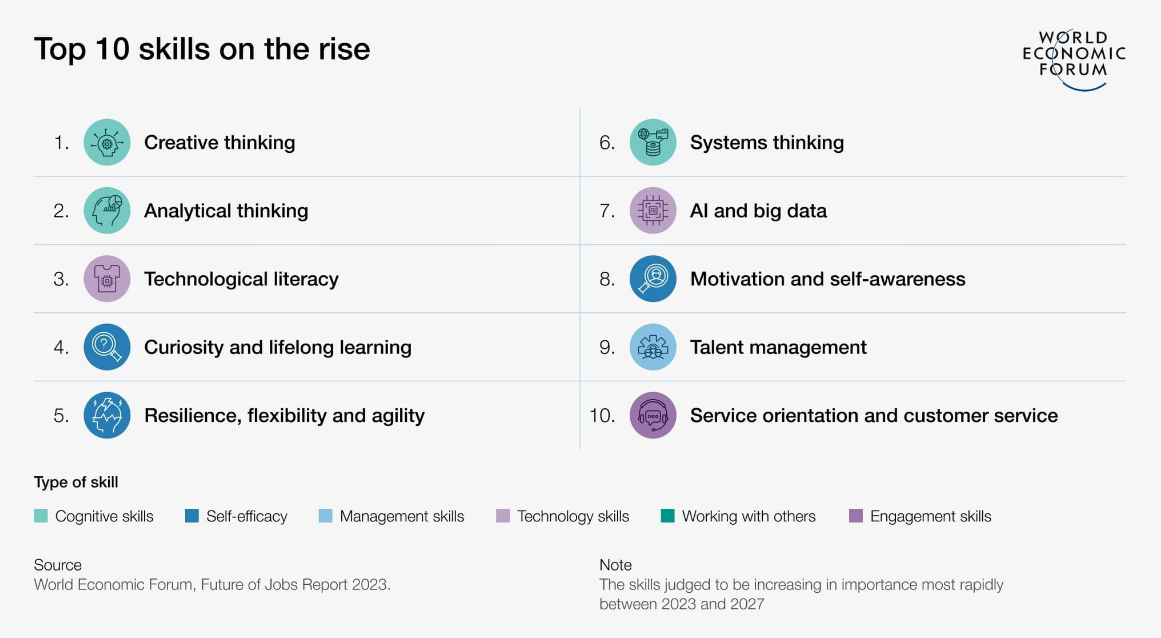Click the Management skills legend swatch

[325, 516]
